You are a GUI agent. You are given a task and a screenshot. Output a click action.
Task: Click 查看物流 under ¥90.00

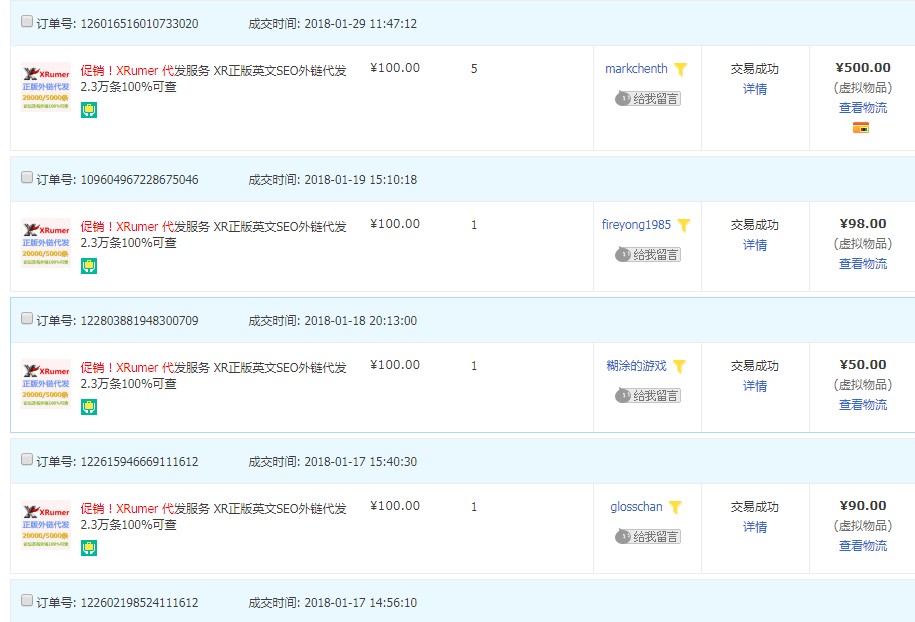click(862, 546)
